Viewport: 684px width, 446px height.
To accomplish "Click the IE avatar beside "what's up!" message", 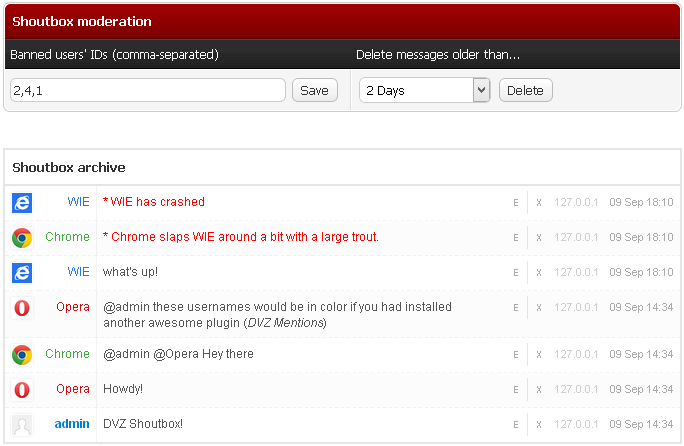I will (x=22, y=272).
